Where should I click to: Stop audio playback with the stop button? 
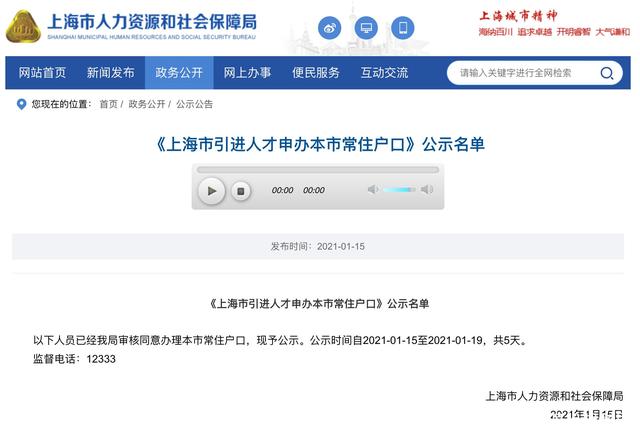(241, 191)
